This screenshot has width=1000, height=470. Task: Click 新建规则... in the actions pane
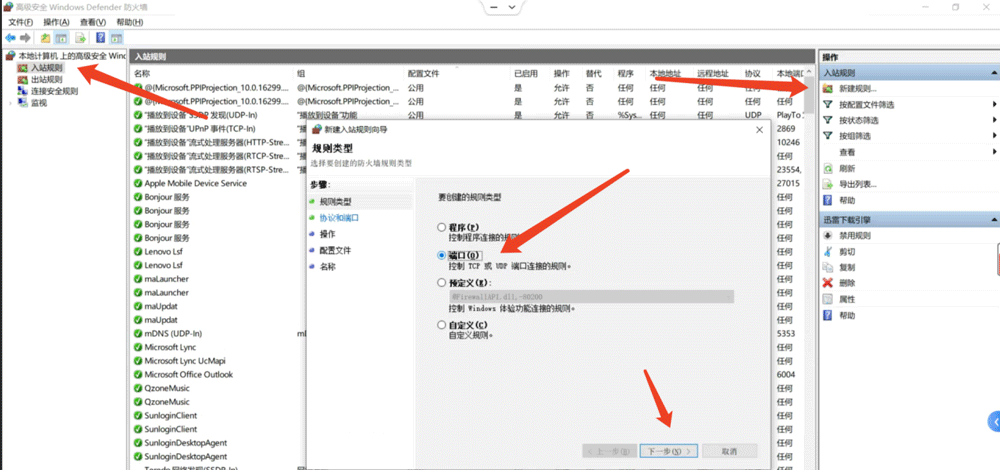(858, 89)
